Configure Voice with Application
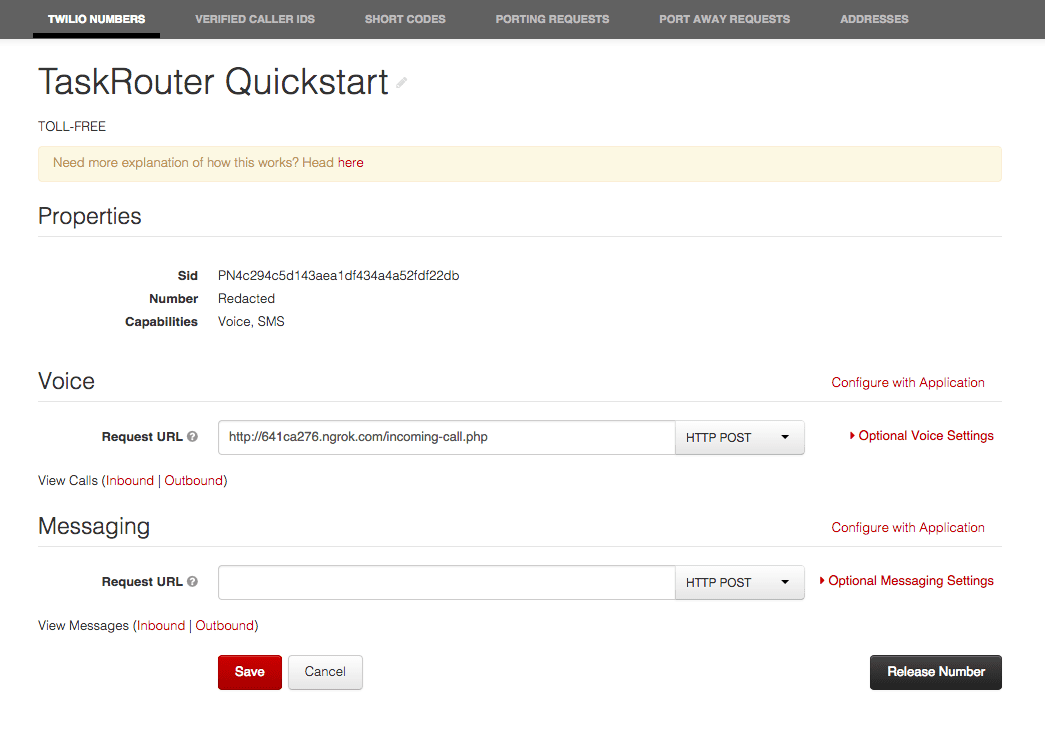The height and width of the screenshot is (746, 1045). (x=907, y=382)
